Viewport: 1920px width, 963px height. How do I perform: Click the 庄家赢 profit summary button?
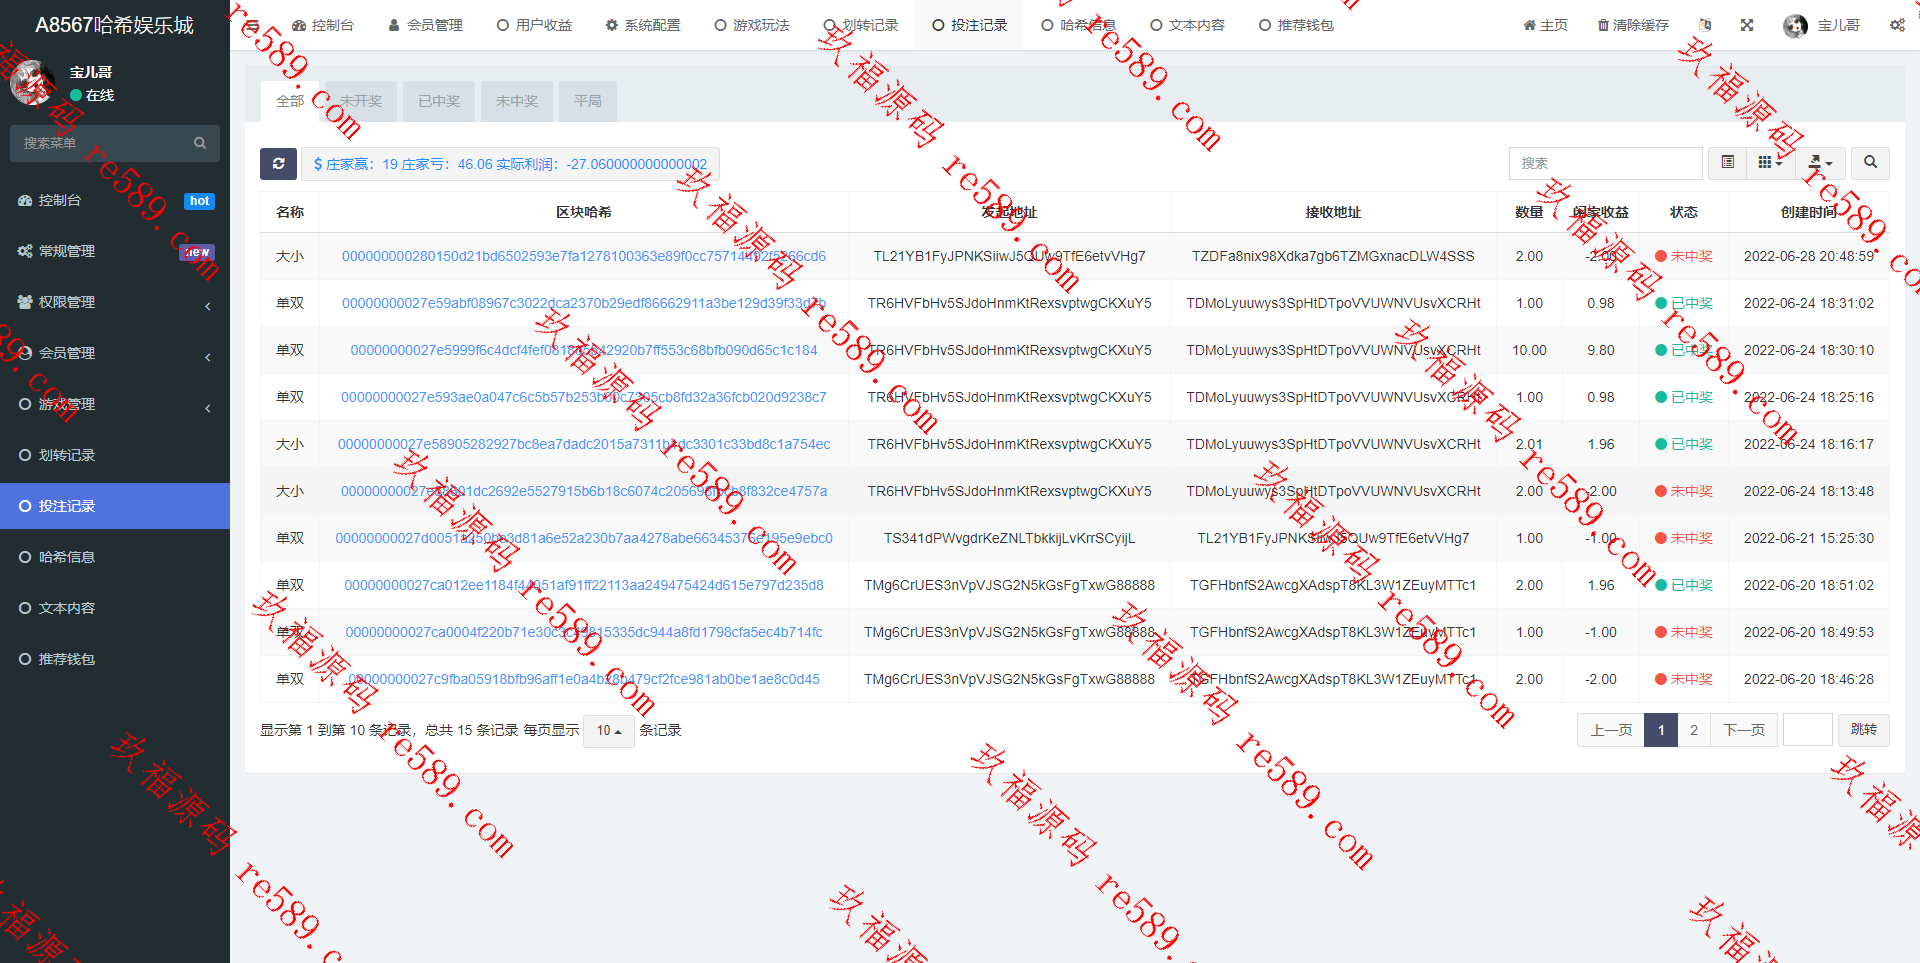[510, 164]
